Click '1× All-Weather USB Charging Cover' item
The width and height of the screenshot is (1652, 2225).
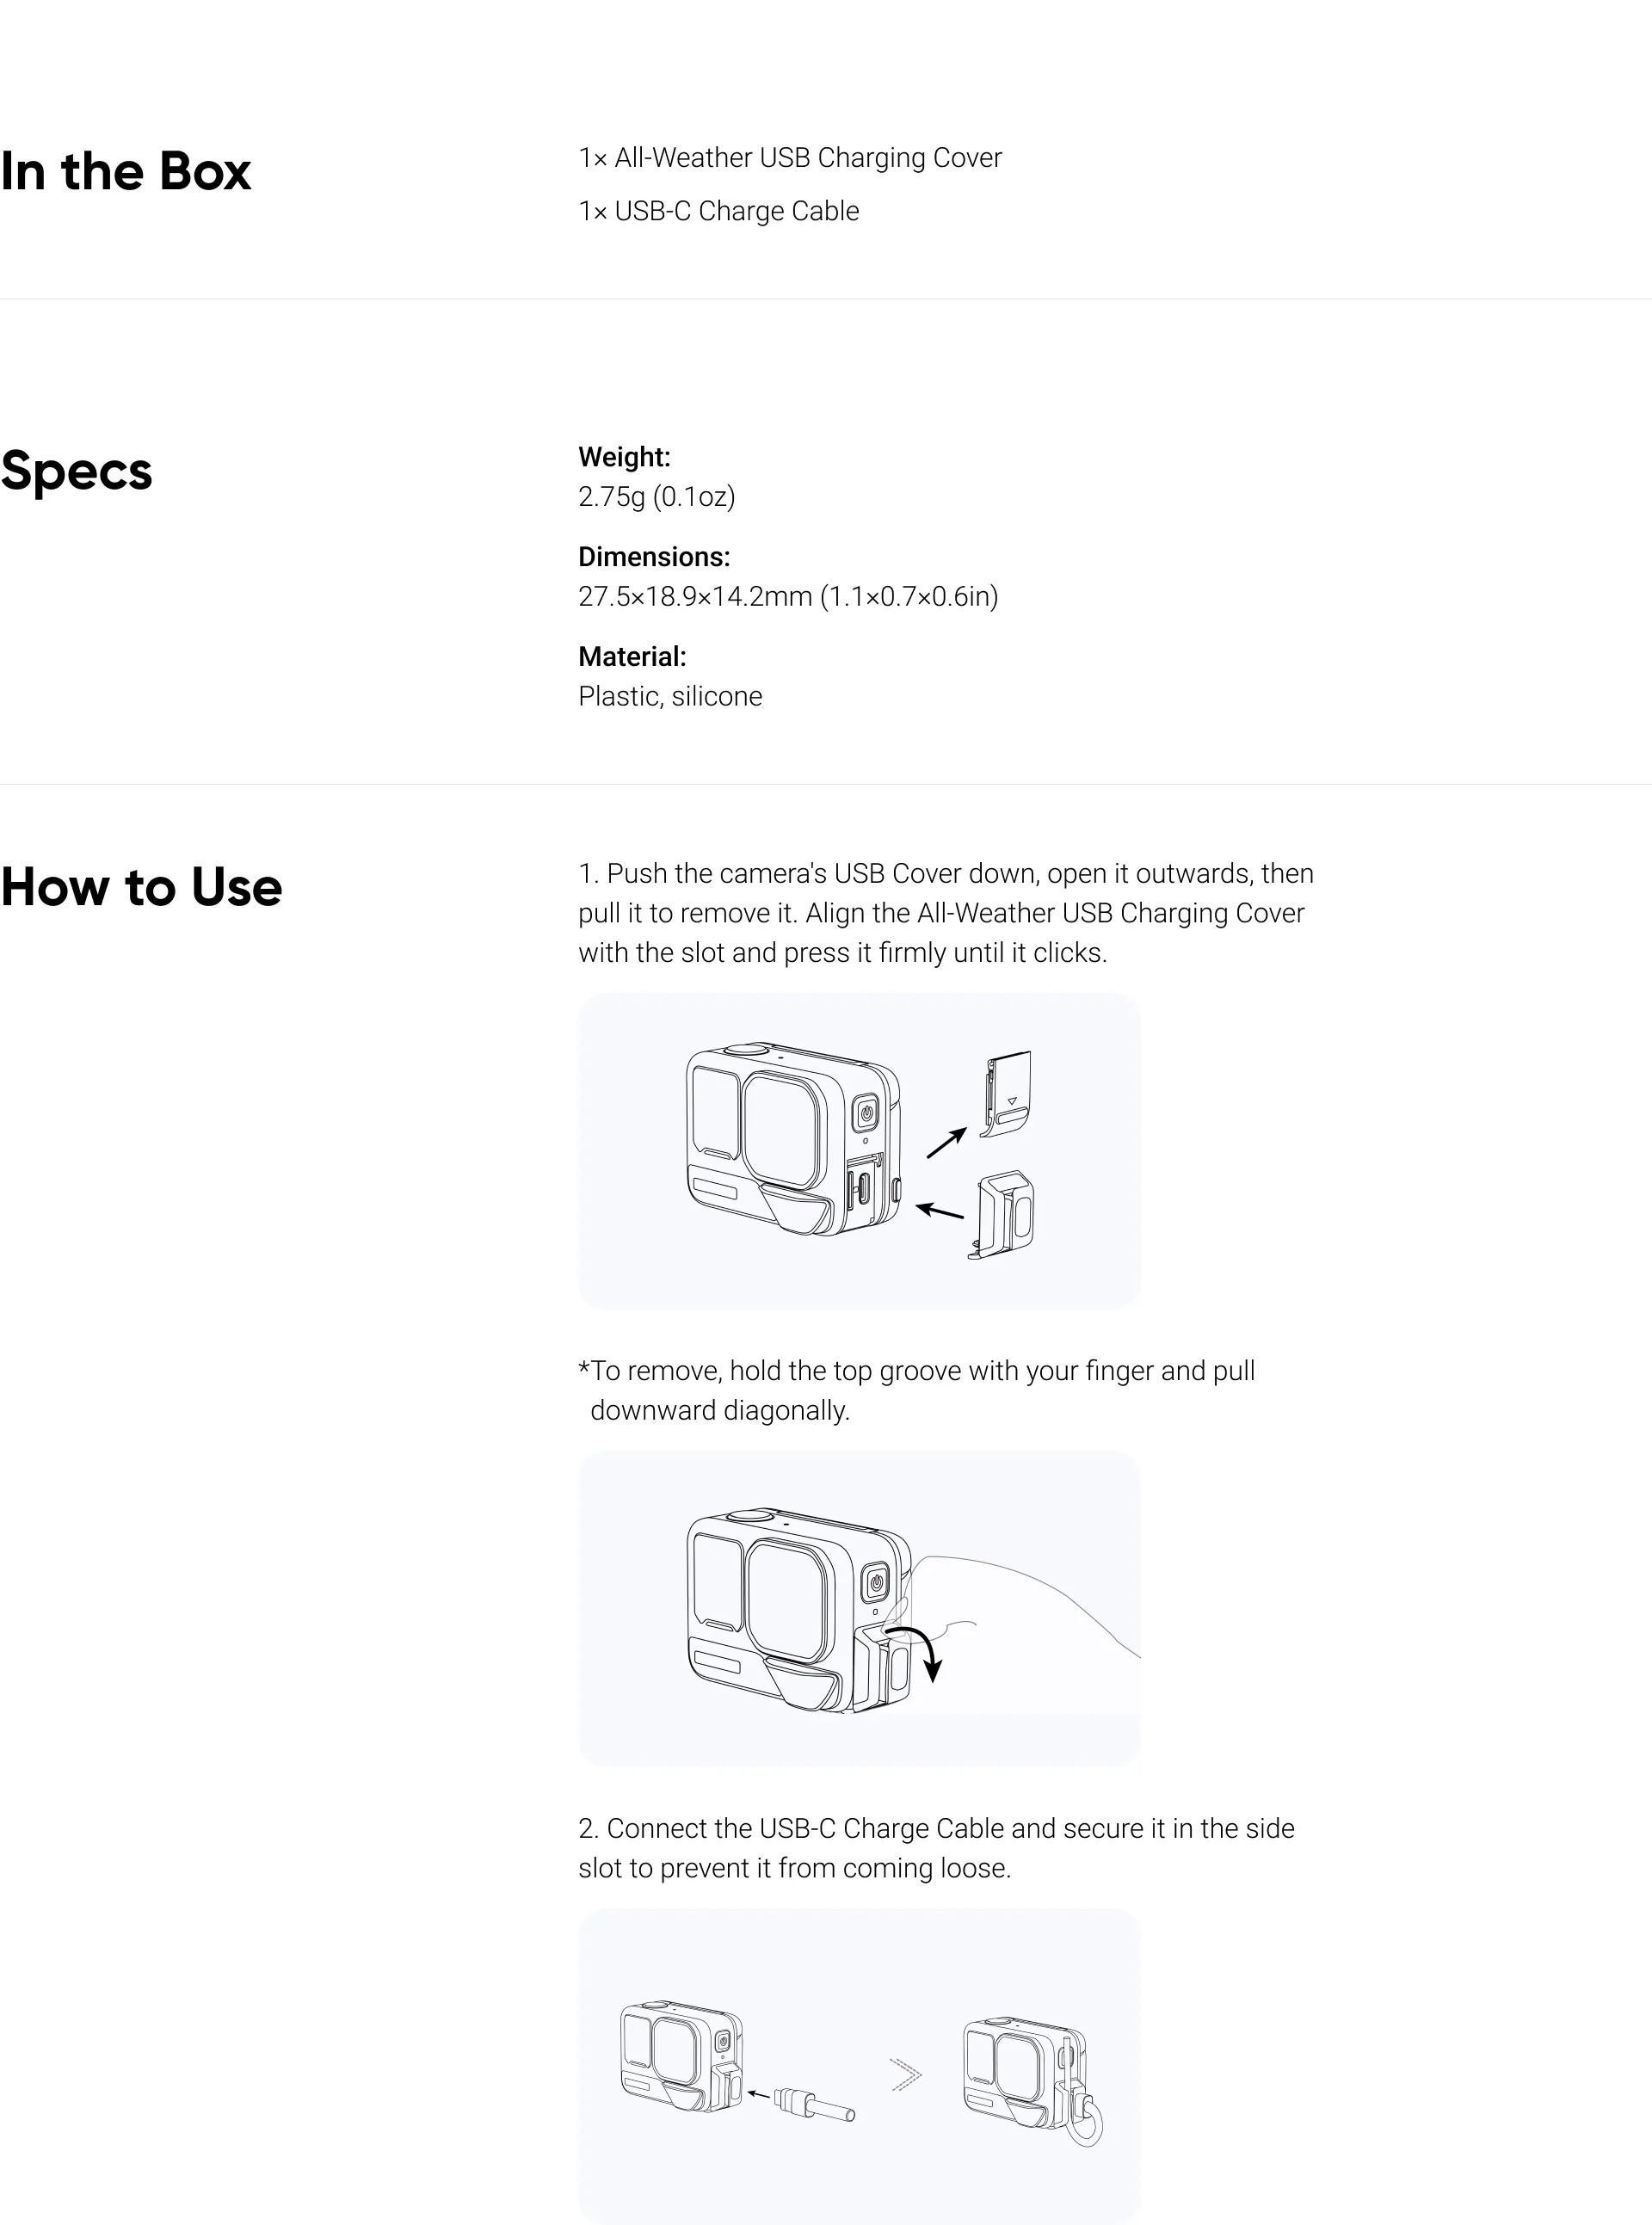[x=790, y=158]
